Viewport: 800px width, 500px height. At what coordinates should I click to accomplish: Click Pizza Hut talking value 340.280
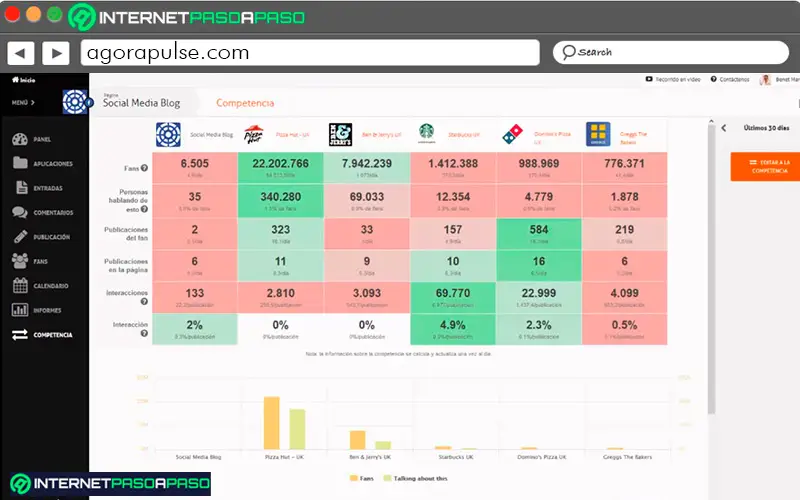281,197
